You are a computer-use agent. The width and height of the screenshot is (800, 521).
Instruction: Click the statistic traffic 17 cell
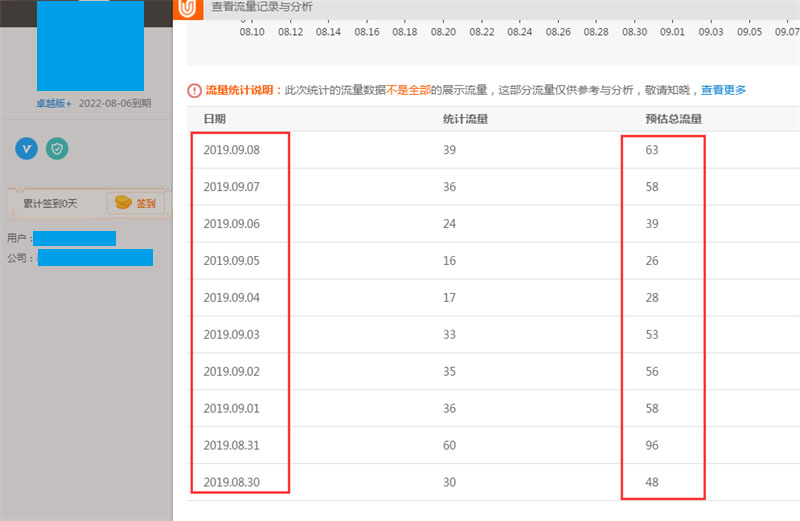(x=449, y=297)
